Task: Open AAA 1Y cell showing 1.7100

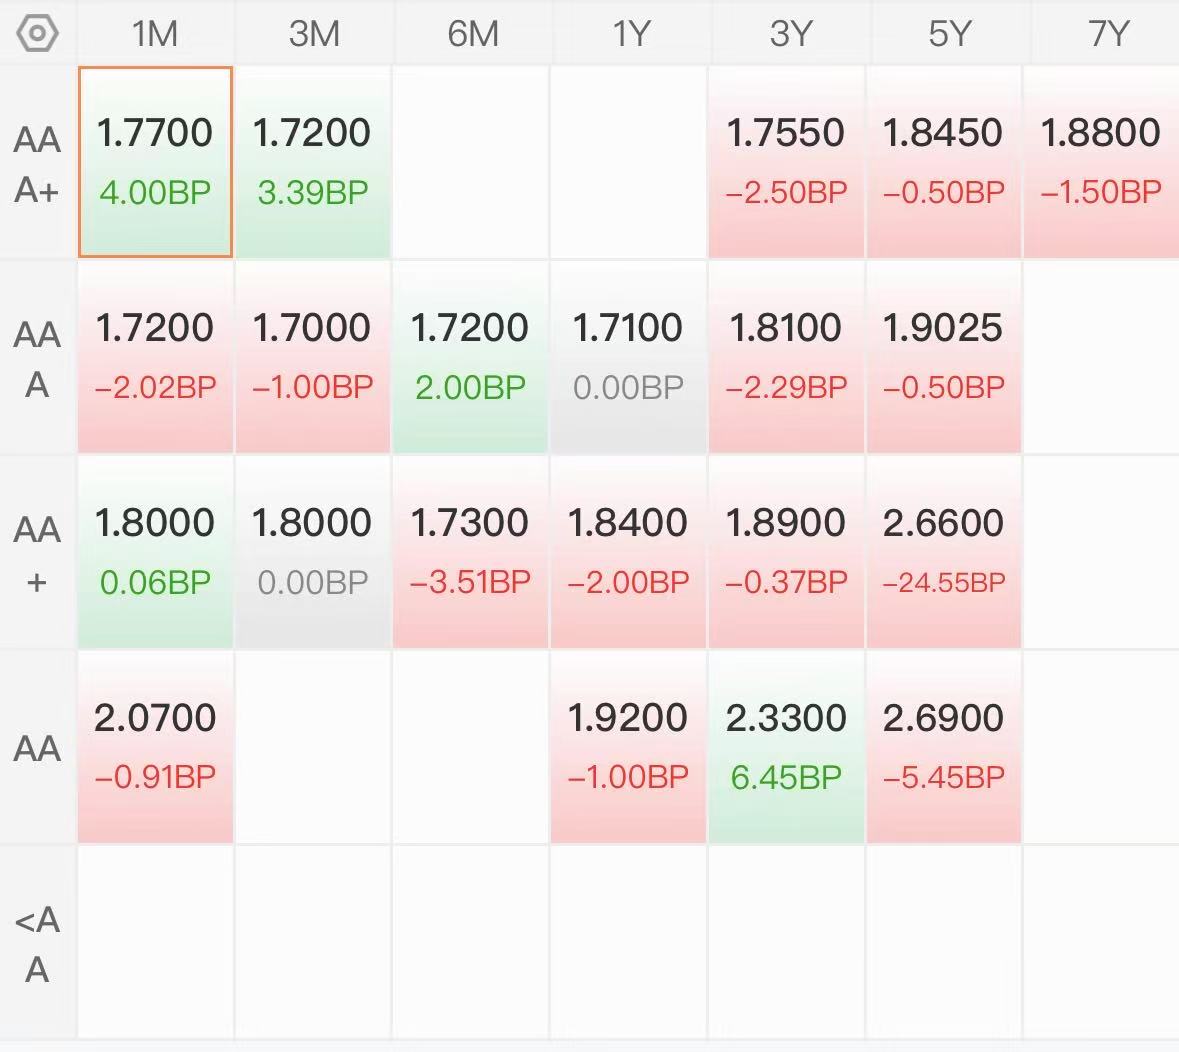Action: tap(629, 357)
